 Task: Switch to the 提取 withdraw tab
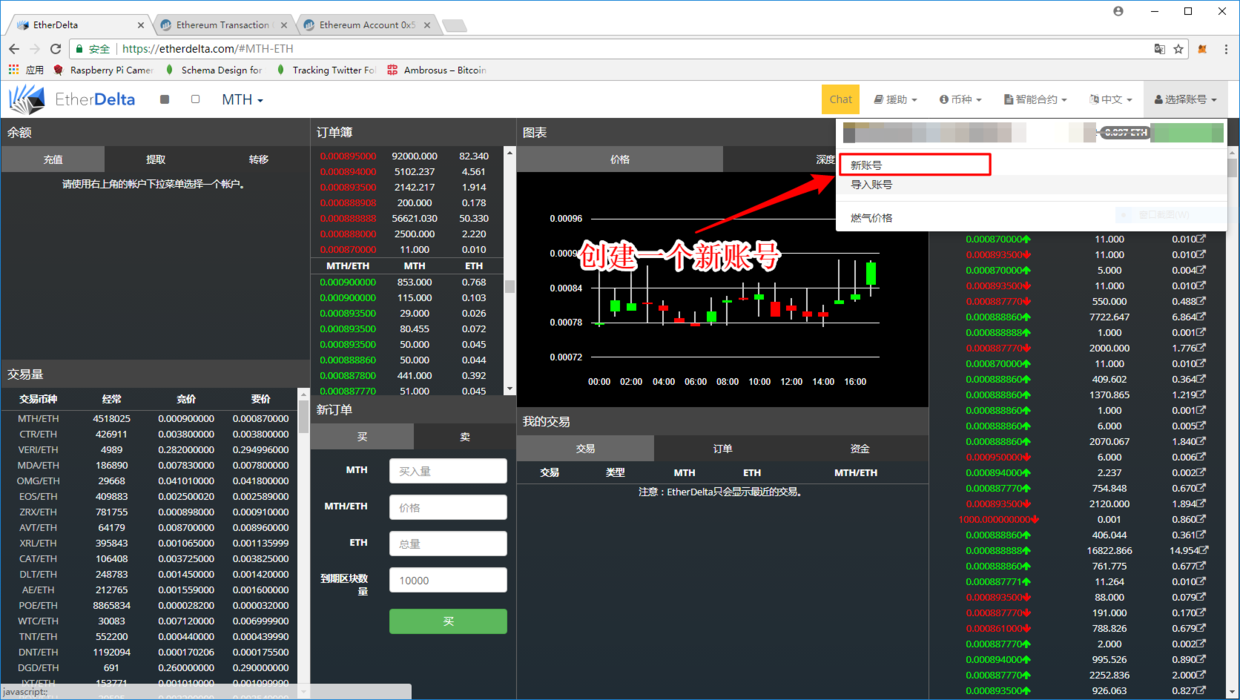click(156, 159)
